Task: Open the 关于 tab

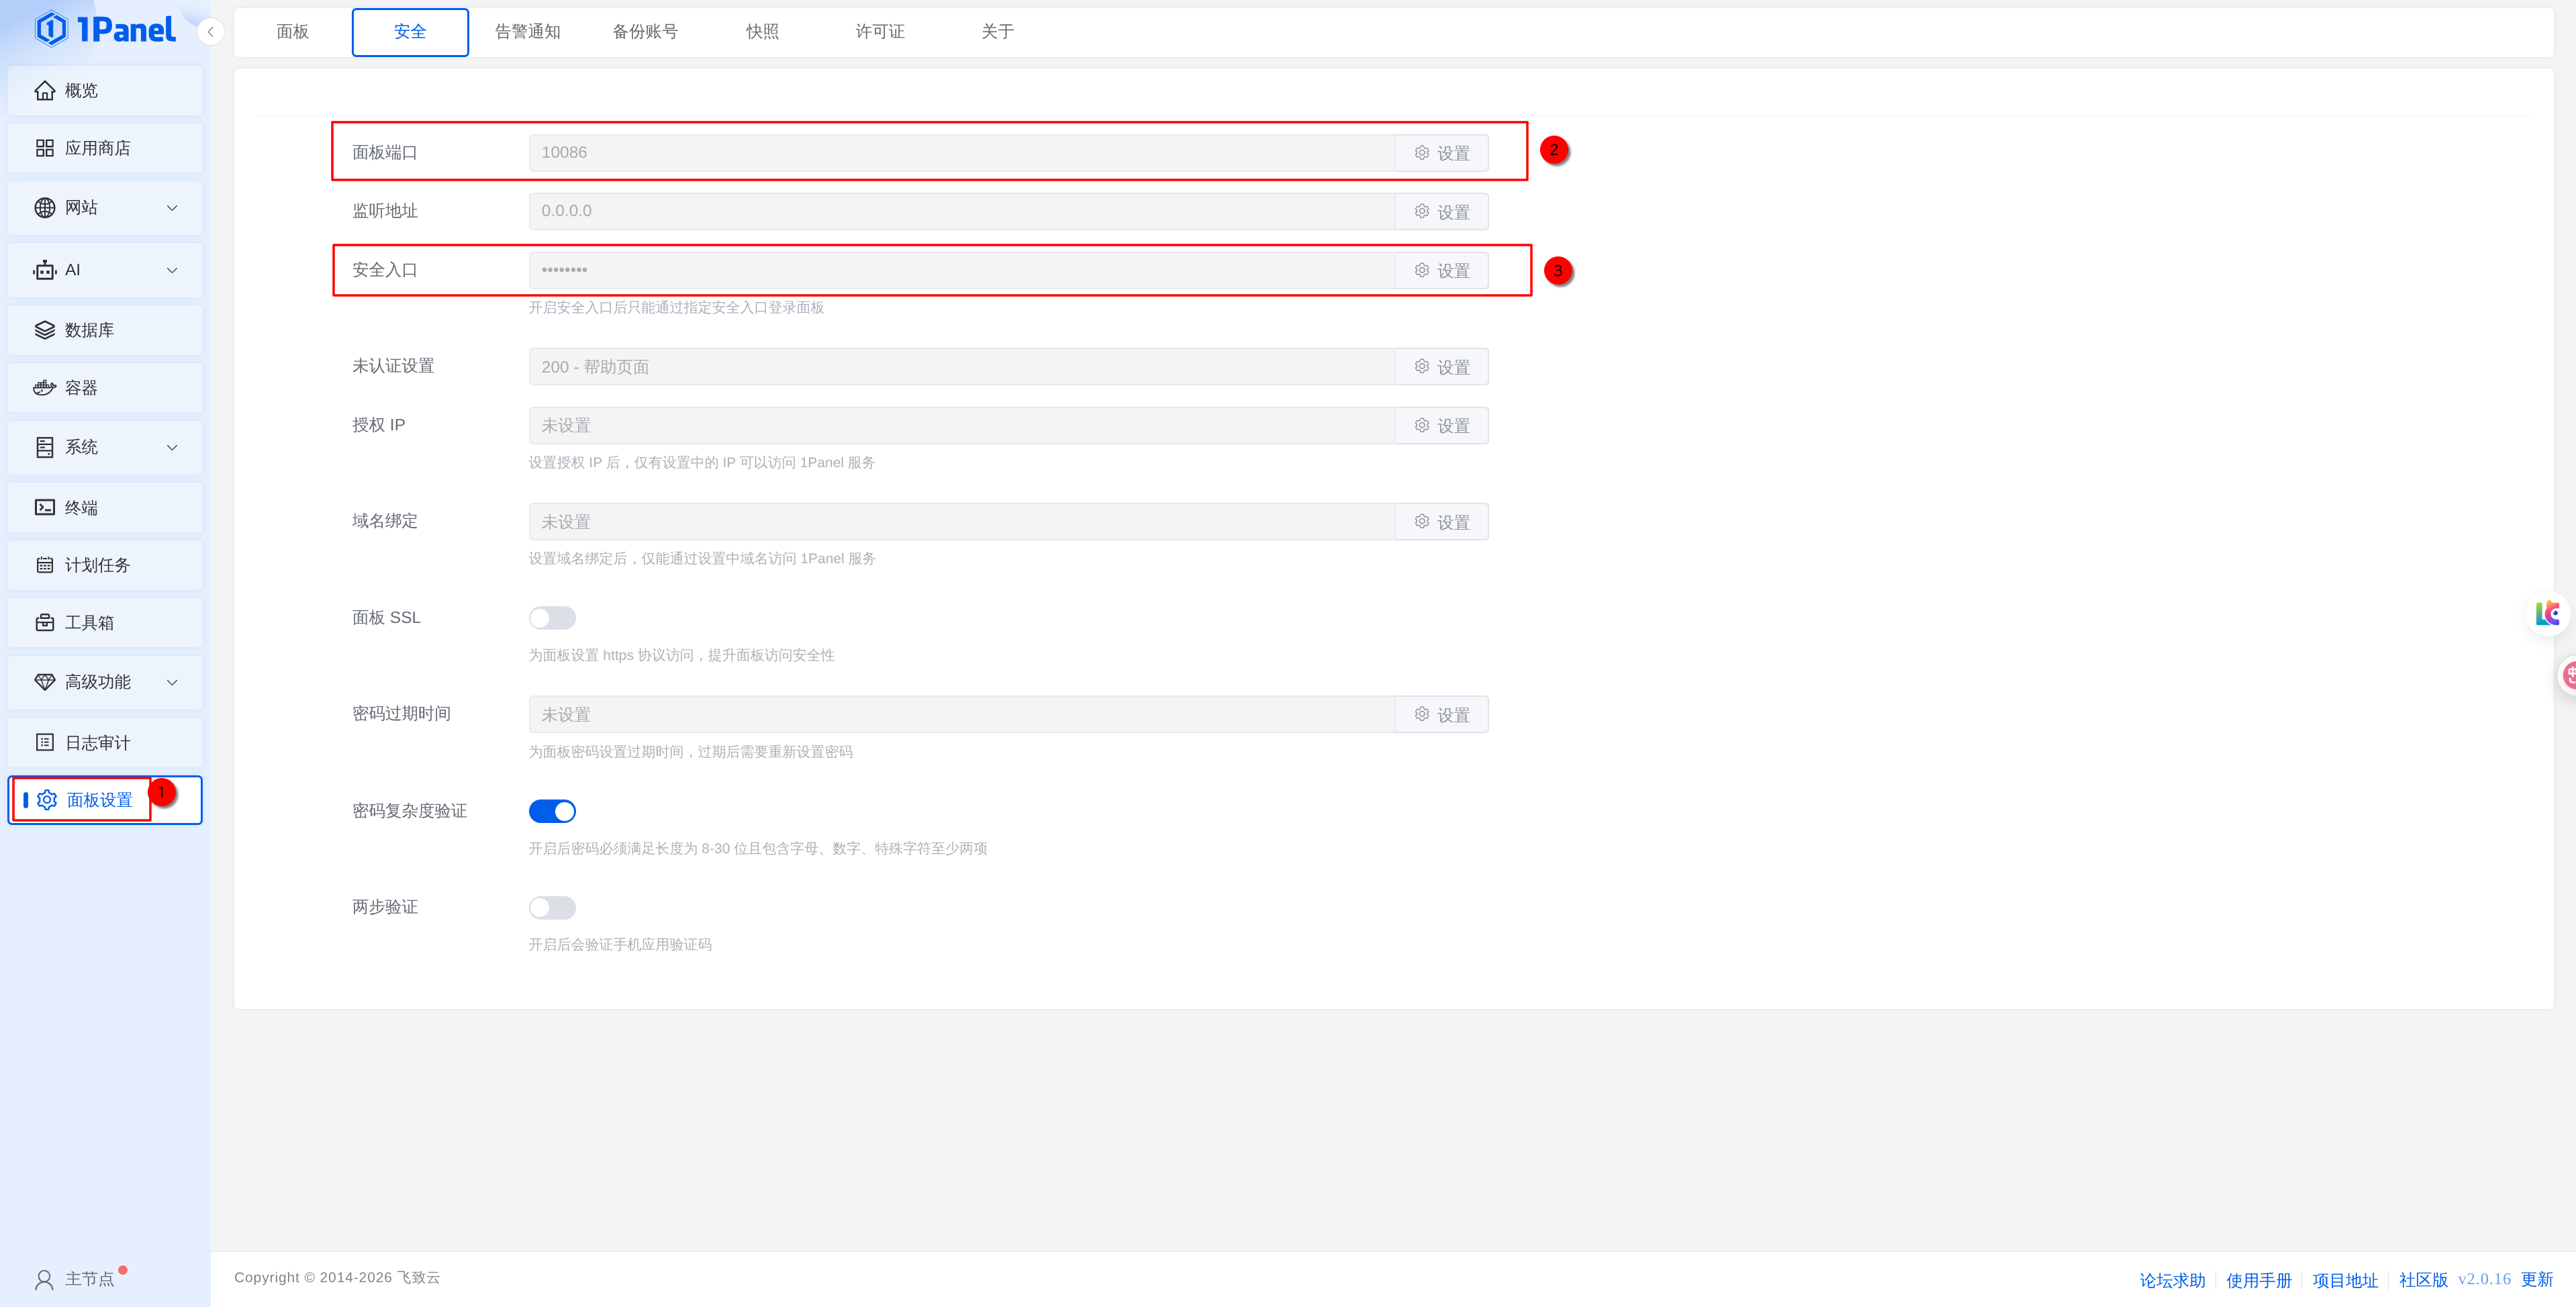Action: click(x=998, y=32)
